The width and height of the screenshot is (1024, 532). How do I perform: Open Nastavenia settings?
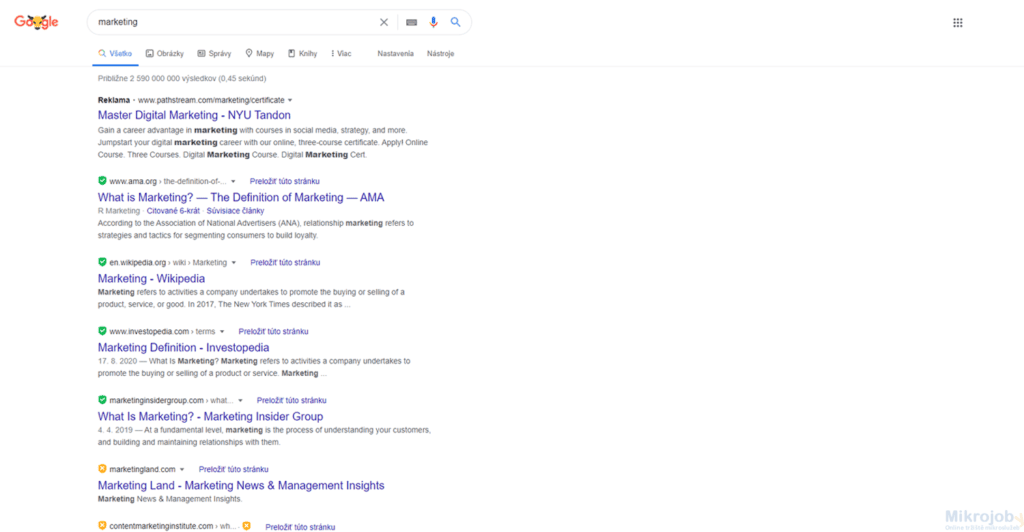click(x=395, y=54)
